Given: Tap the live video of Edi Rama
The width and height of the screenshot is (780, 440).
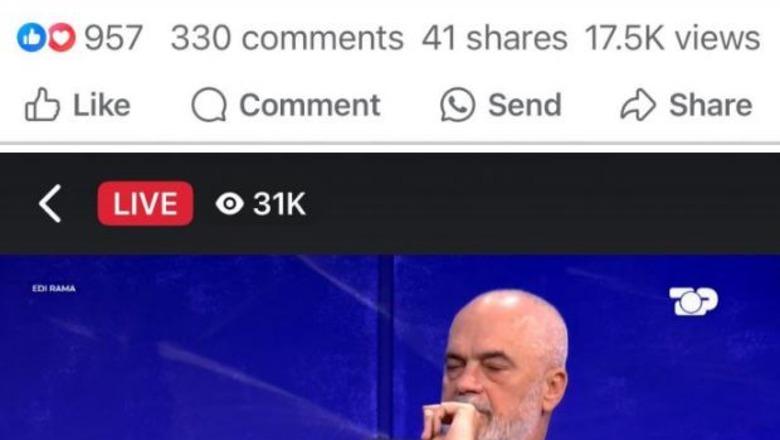Looking at the screenshot, I should 390,347.
